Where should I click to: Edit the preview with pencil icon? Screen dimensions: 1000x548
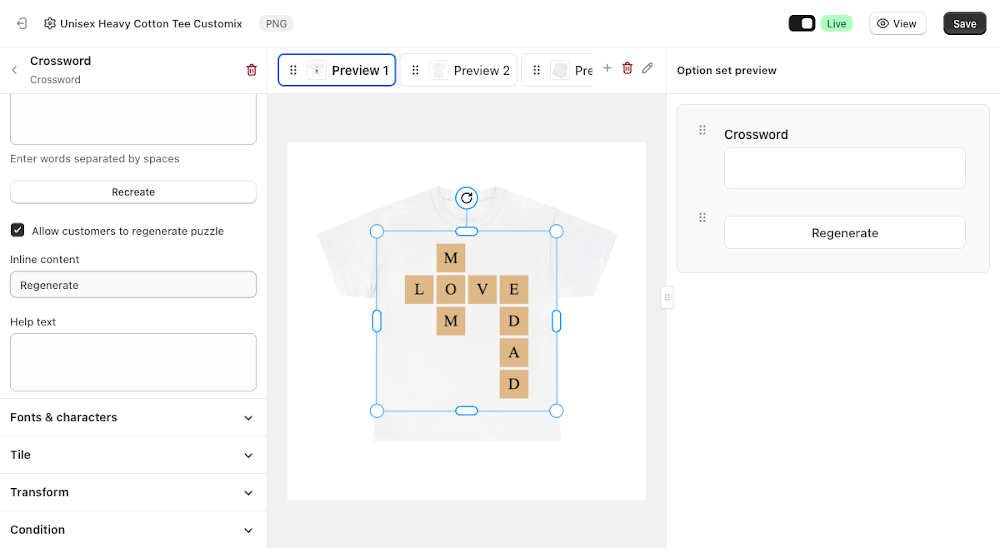coord(647,68)
